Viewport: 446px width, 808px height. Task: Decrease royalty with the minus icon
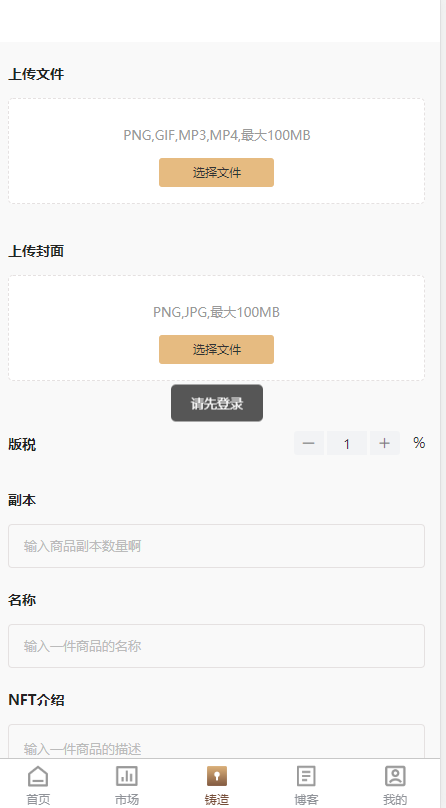(x=308, y=443)
